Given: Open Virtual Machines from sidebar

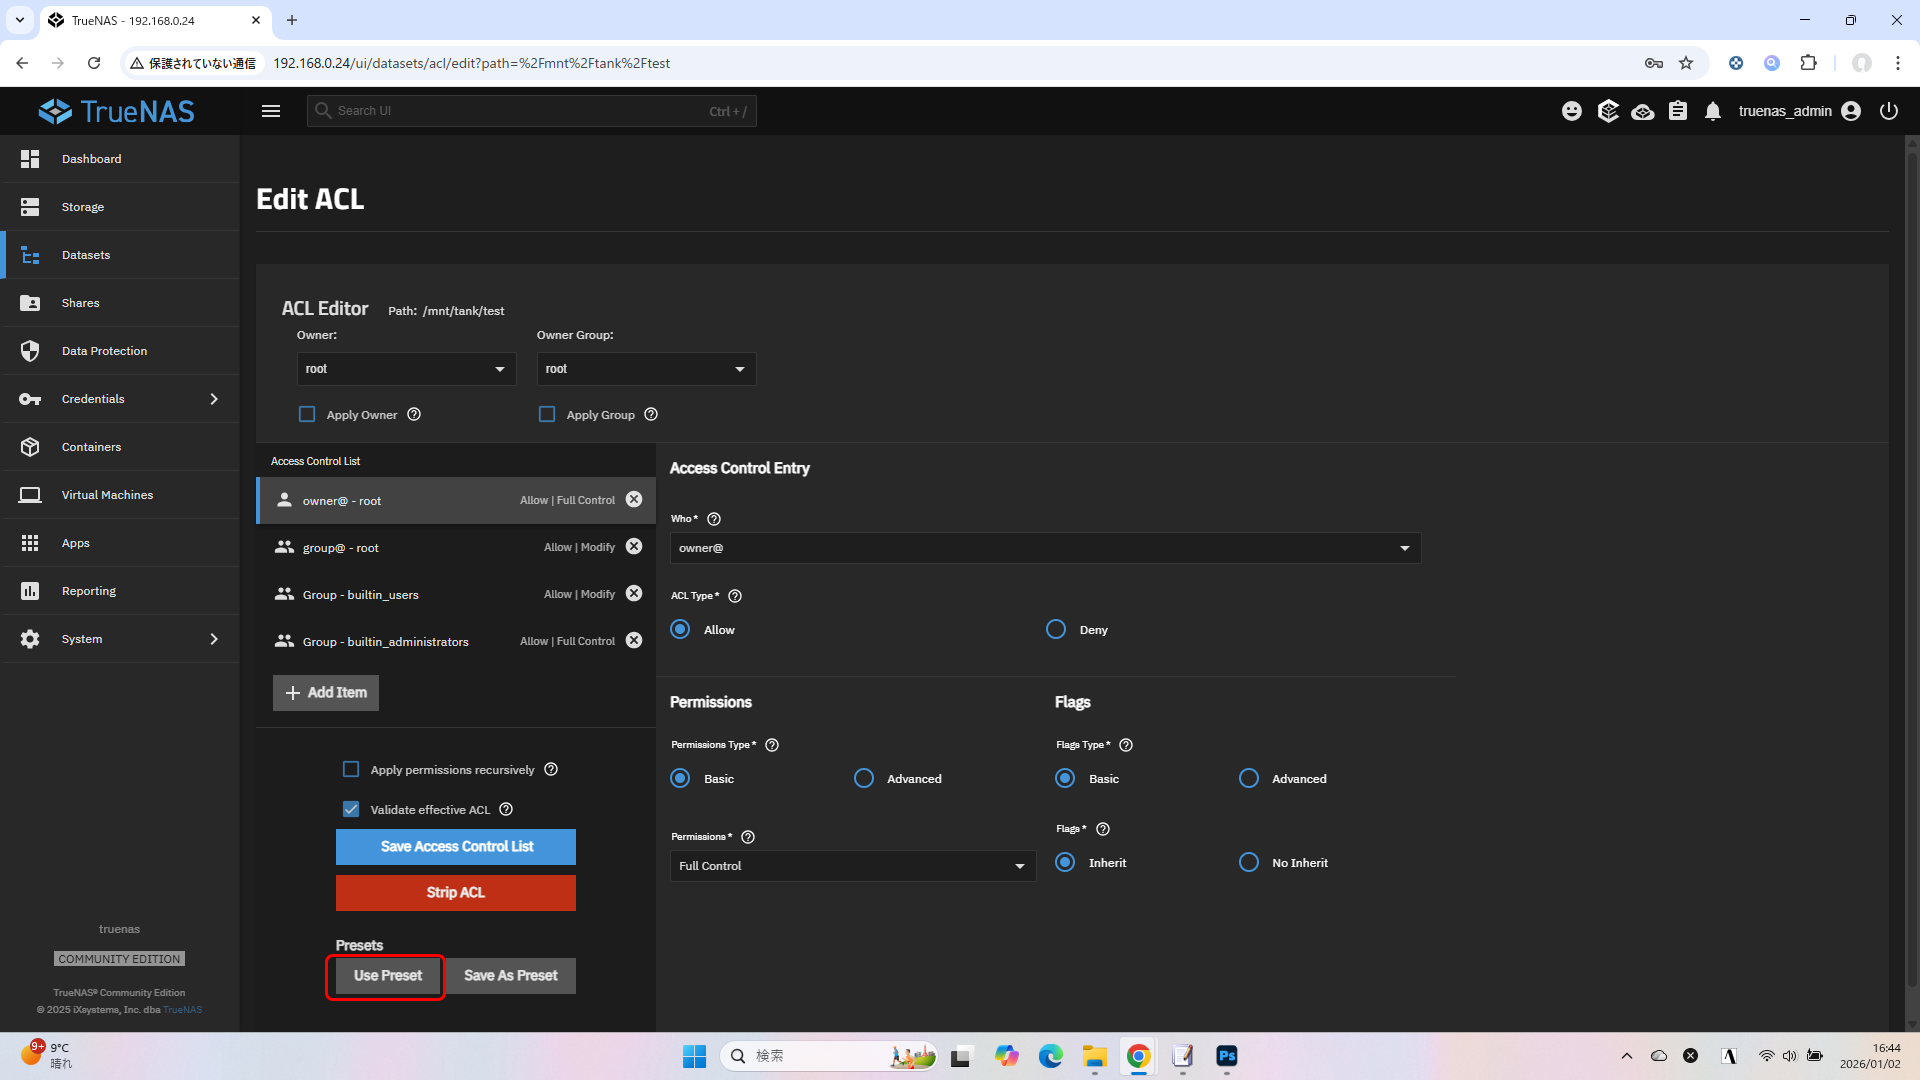Looking at the screenshot, I should pos(107,495).
